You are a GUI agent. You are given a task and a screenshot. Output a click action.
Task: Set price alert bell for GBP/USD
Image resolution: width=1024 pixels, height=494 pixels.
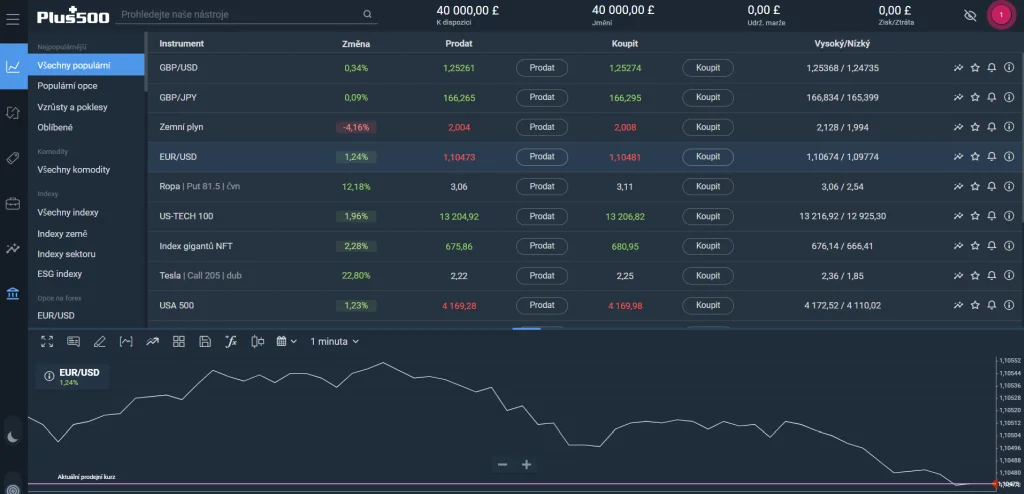click(992, 68)
